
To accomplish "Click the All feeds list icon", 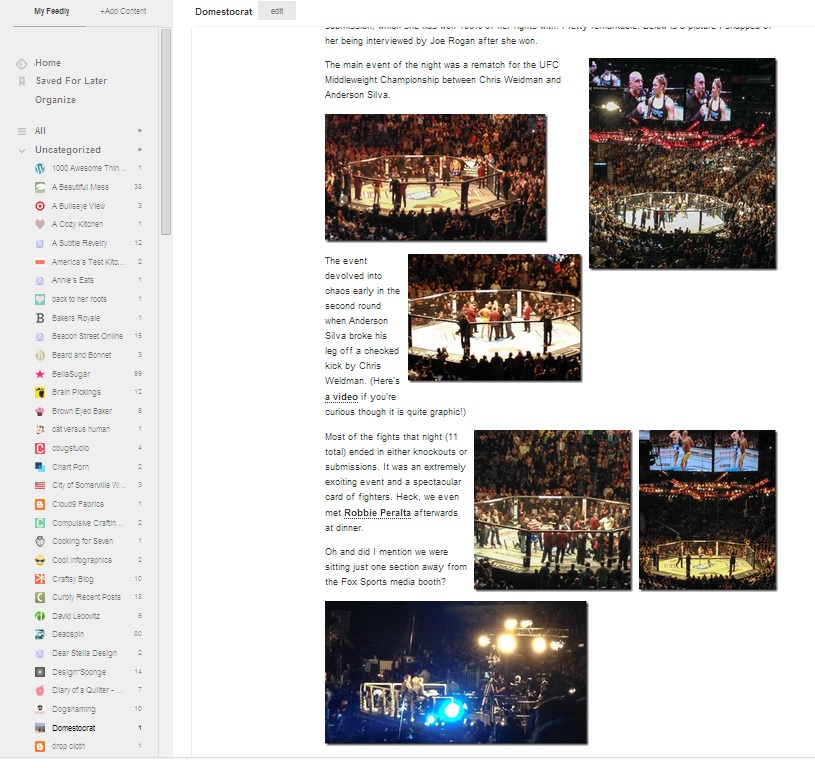I will pyautogui.click(x=21, y=131).
